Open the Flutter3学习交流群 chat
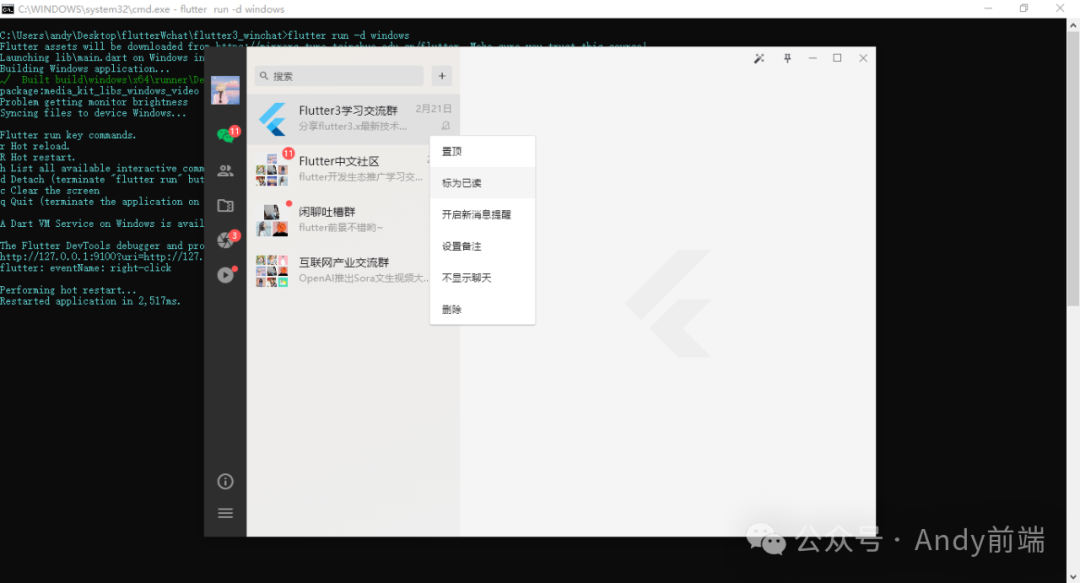 point(353,119)
